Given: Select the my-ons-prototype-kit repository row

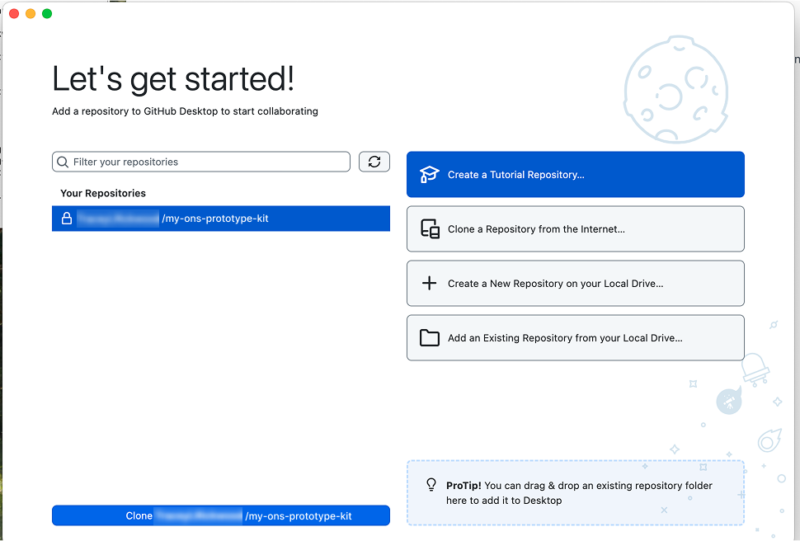Looking at the screenshot, I should point(221,218).
